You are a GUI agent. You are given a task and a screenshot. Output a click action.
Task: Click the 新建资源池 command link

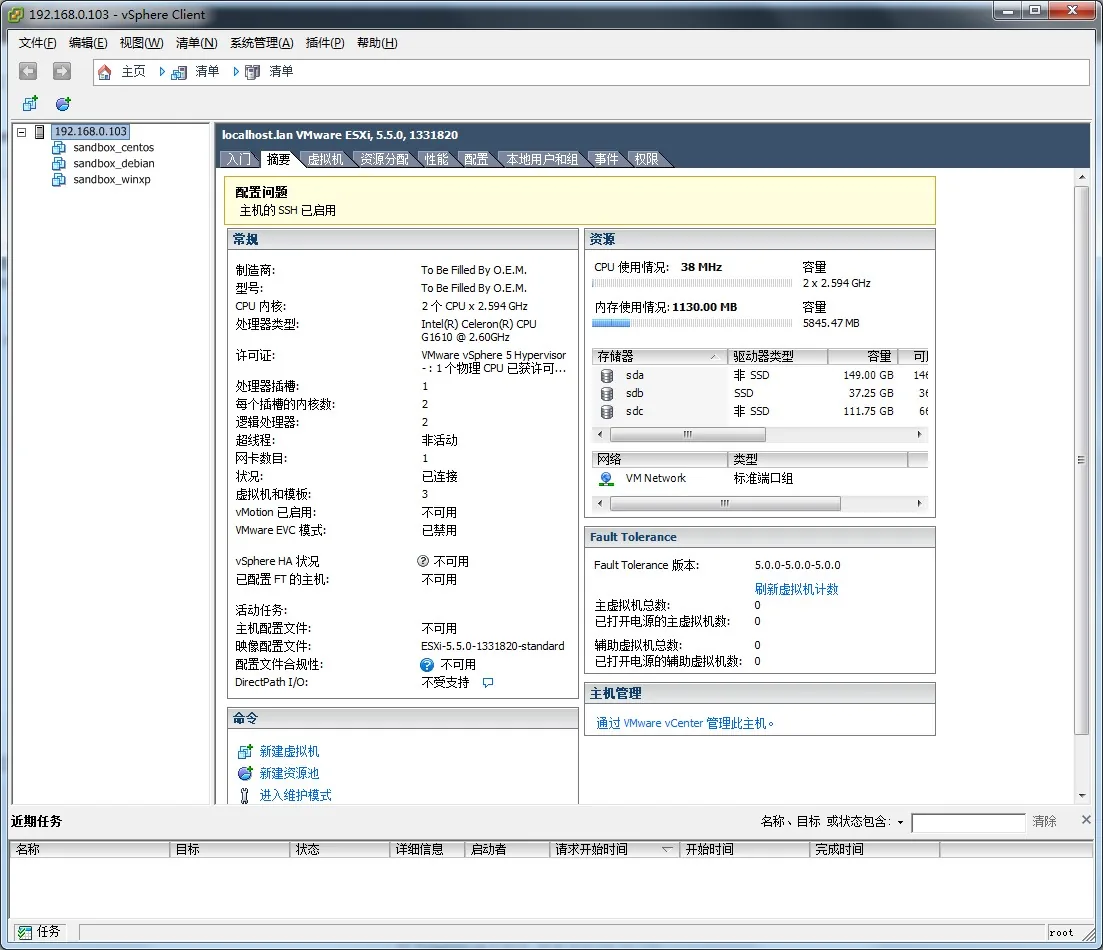click(x=289, y=773)
